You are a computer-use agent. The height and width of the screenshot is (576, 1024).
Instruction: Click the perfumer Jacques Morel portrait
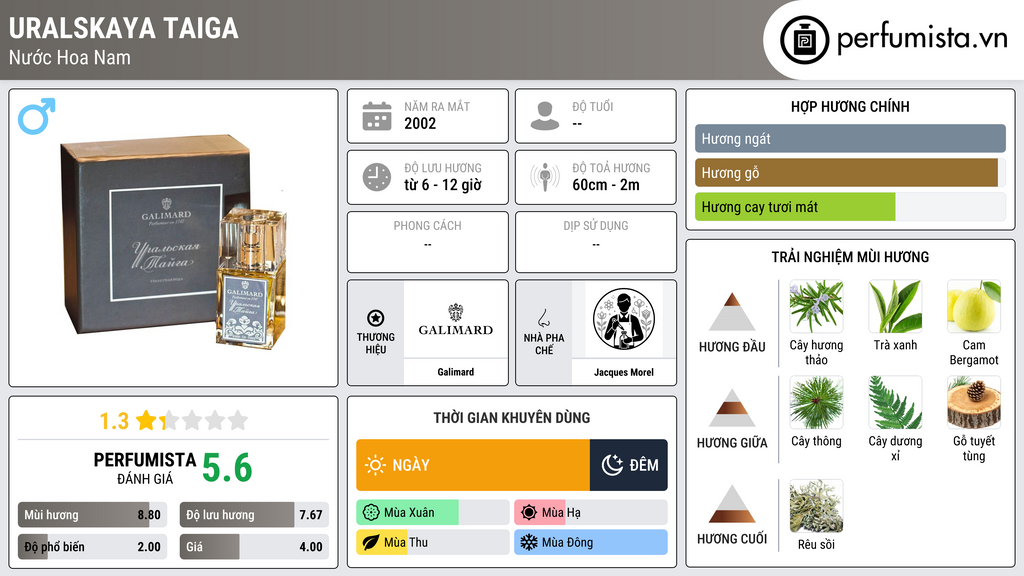(624, 319)
